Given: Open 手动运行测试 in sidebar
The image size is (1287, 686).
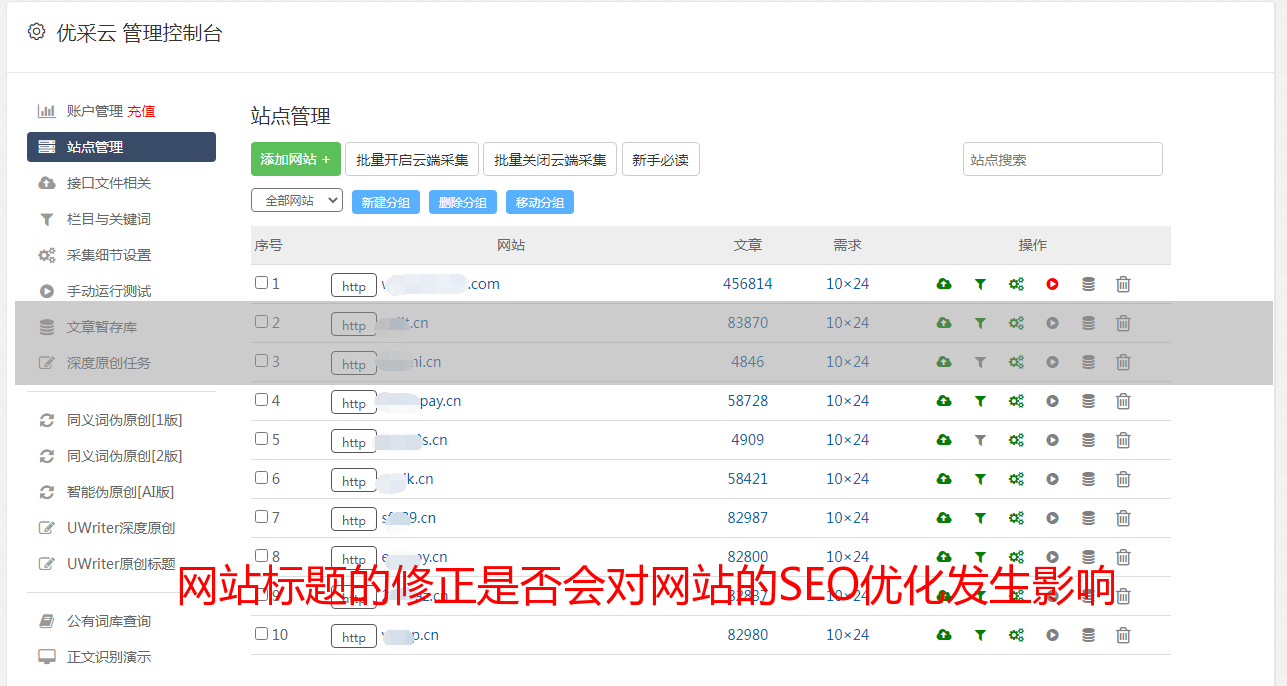Looking at the screenshot, I should click(x=109, y=291).
